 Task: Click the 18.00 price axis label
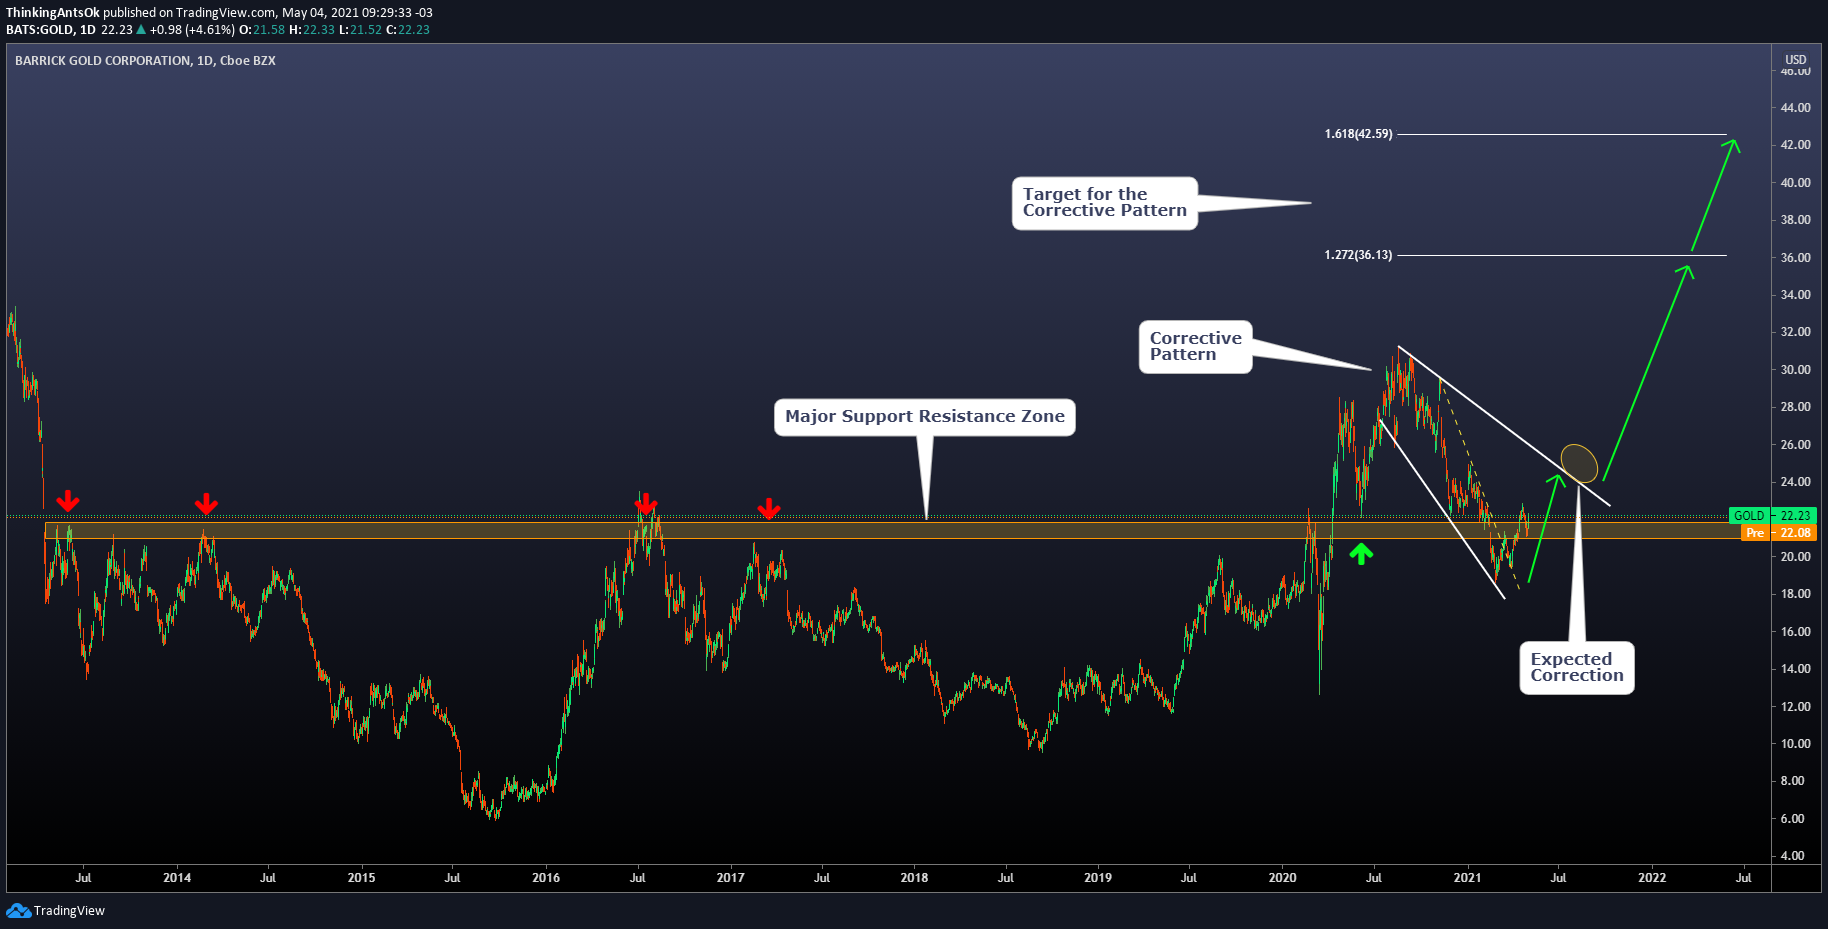[x=1795, y=594]
